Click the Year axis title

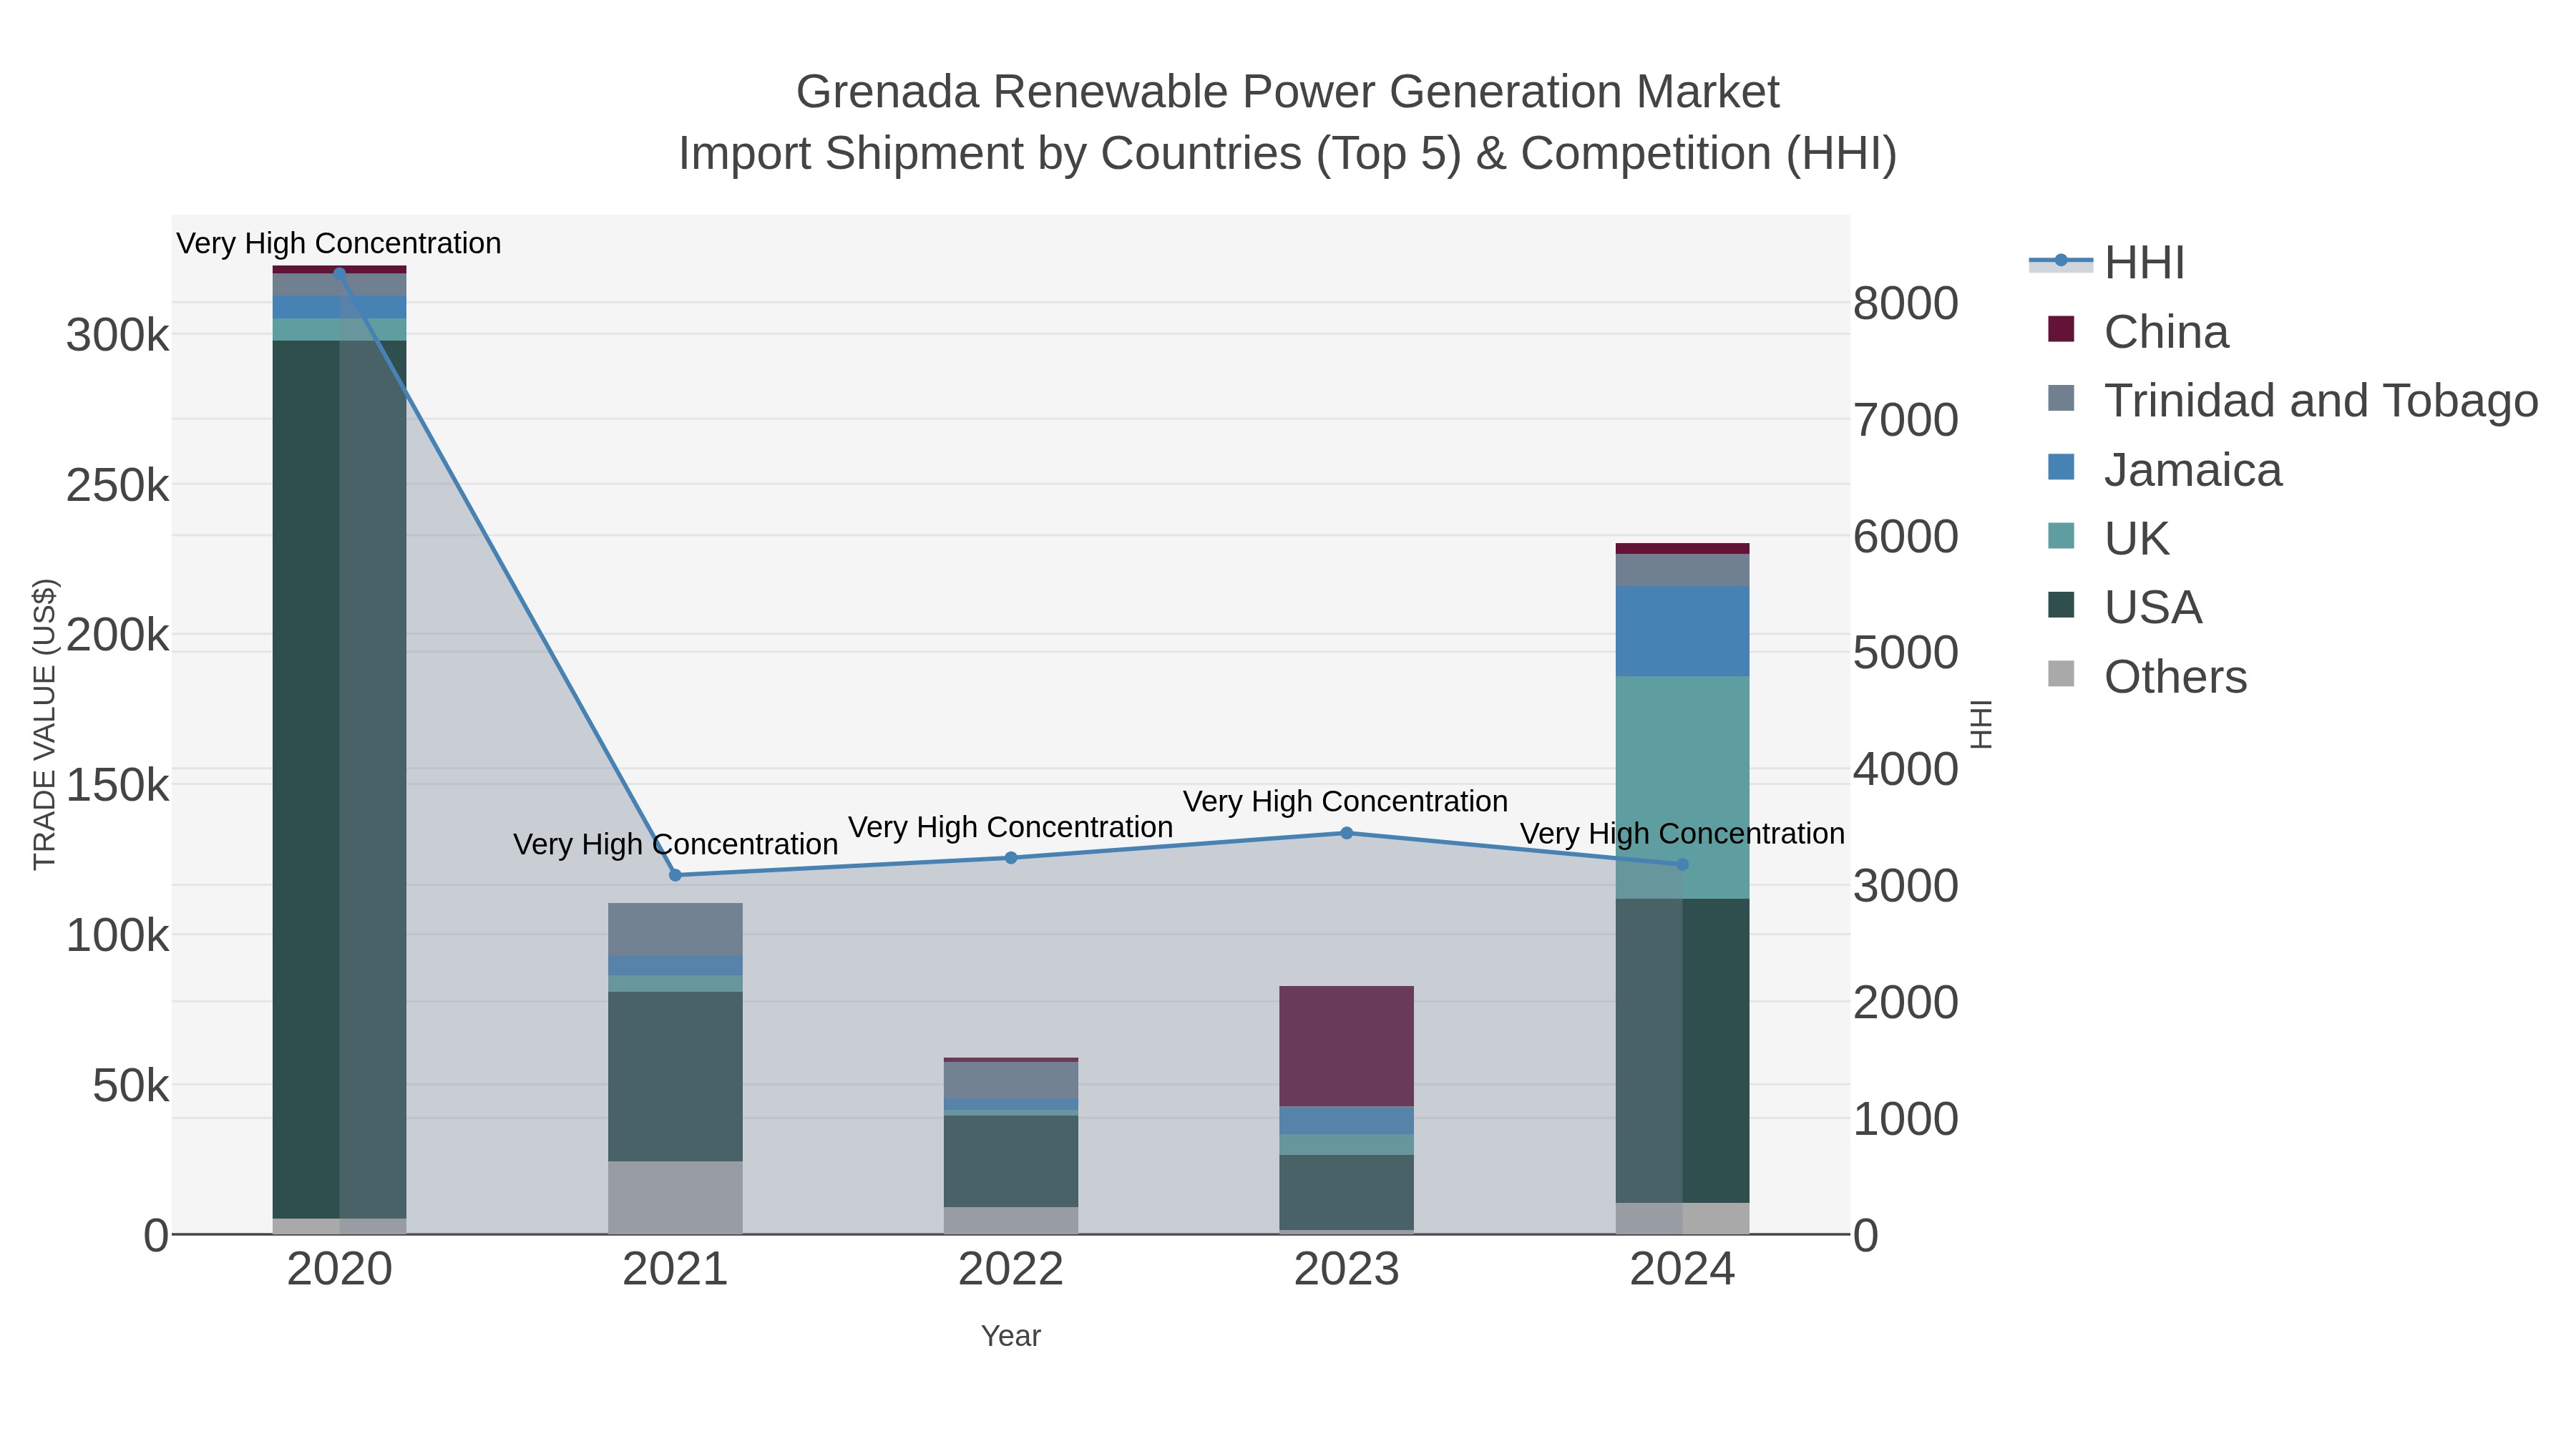[1011, 1336]
